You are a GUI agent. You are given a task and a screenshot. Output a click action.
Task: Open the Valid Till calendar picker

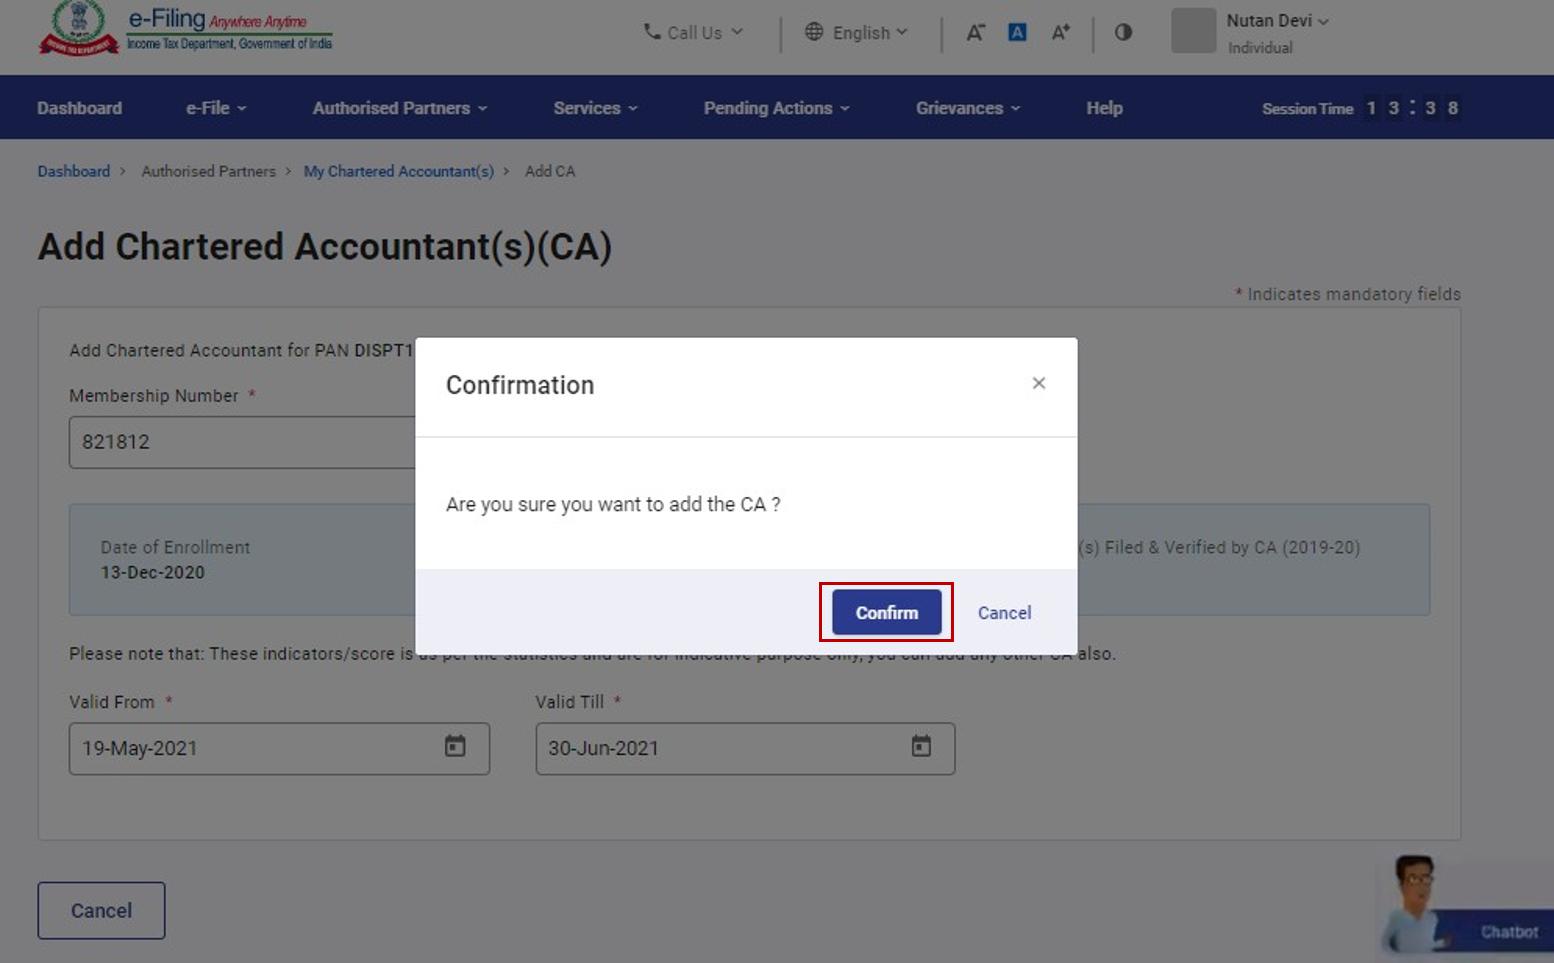click(x=921, y=746)
